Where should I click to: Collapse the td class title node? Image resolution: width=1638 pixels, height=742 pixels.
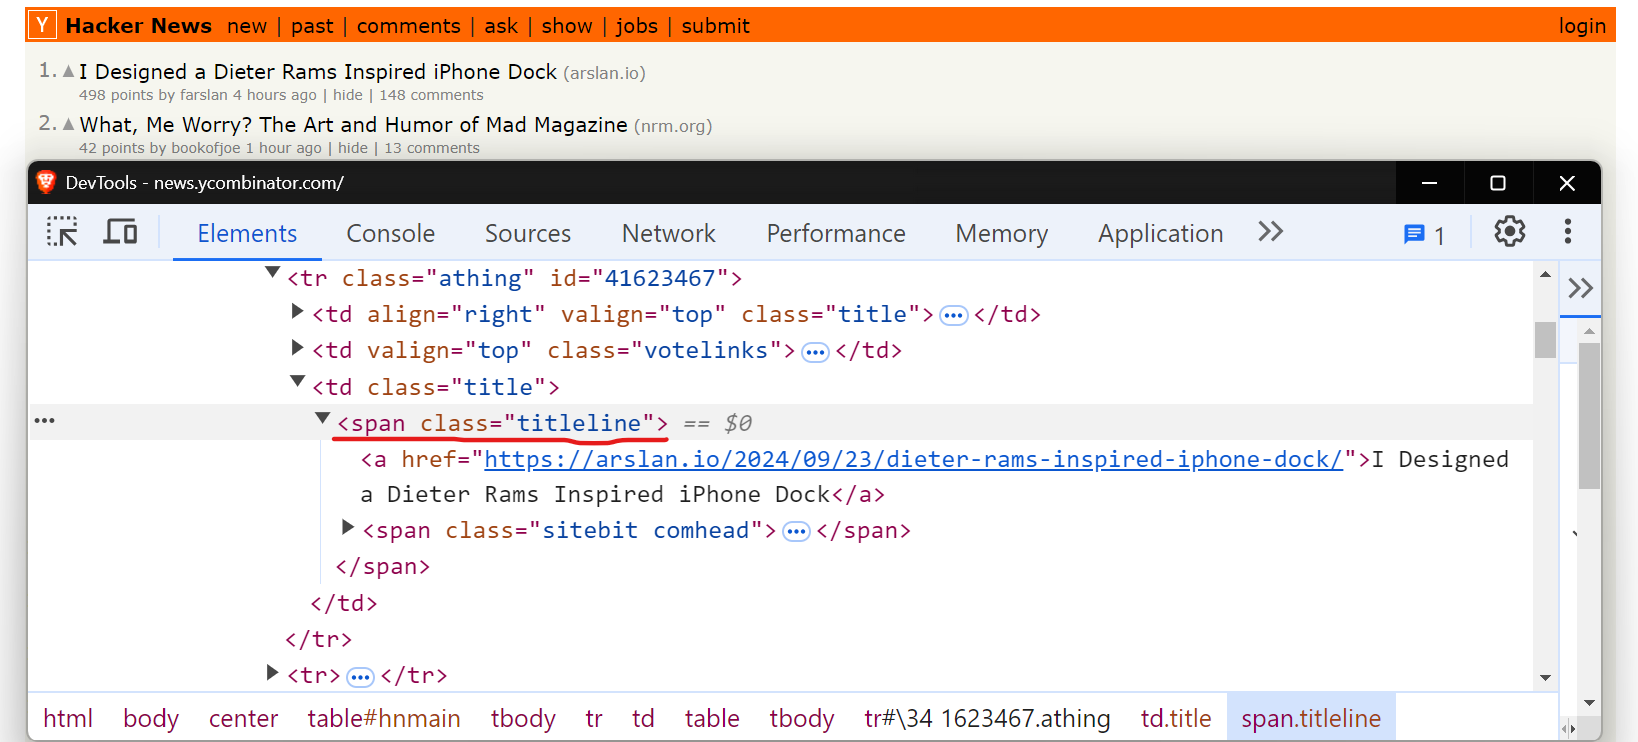(x=297, y=381)
